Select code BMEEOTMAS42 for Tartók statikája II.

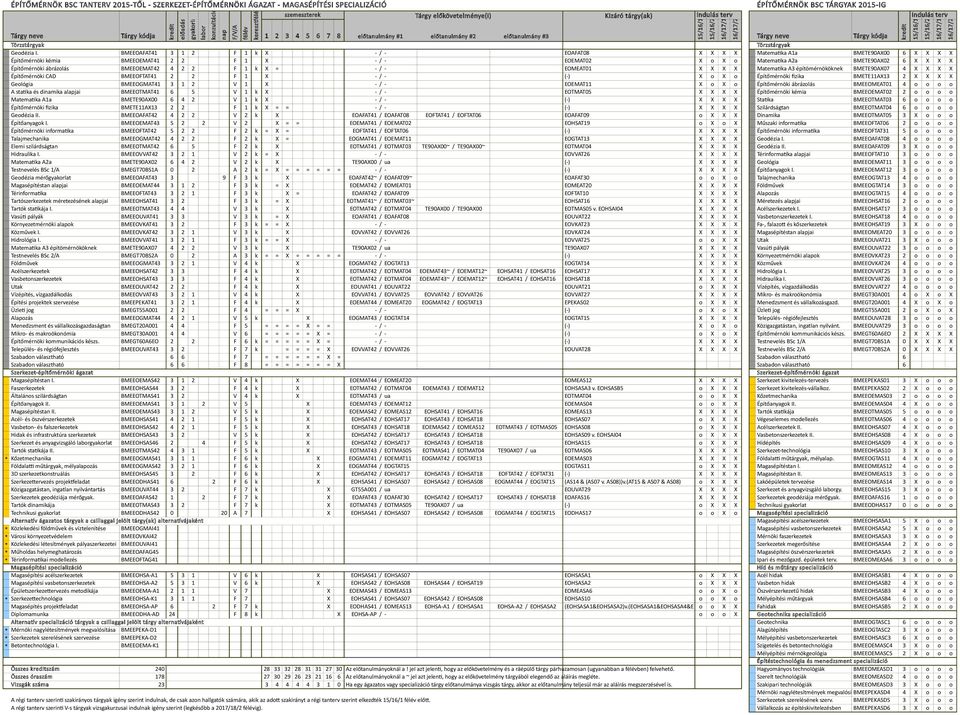pyautogui.click(x=140, y=451)
